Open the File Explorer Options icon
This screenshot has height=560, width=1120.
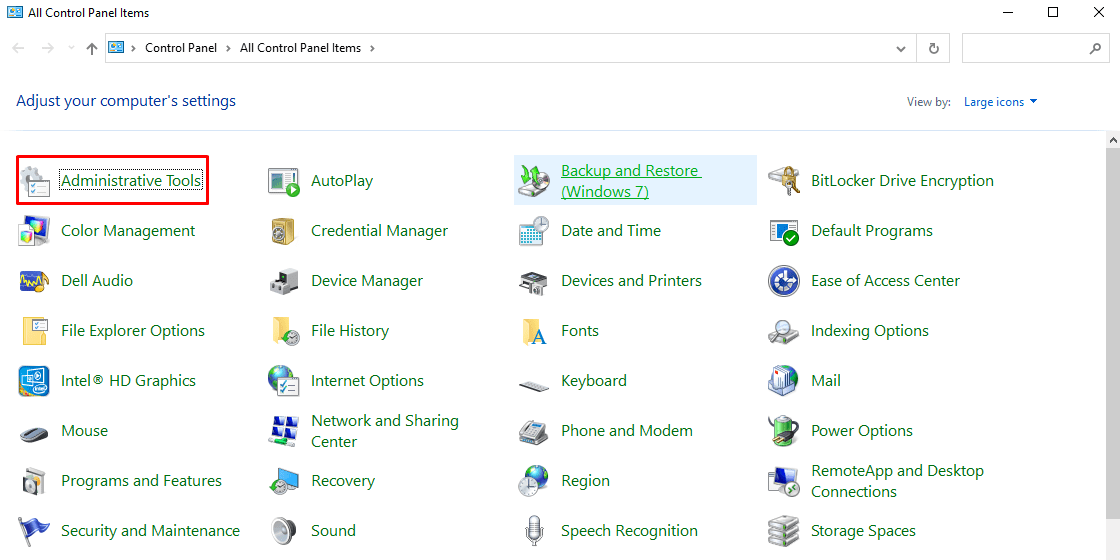(34, 331)
